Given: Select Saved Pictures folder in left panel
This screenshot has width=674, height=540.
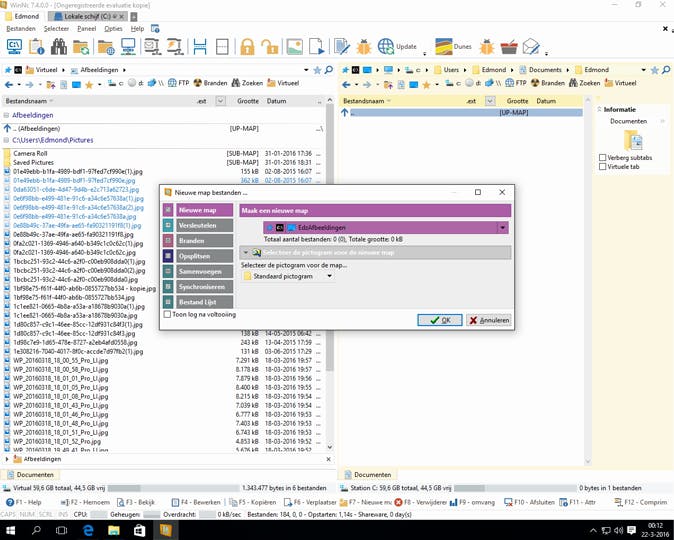Looking at the screenshot, I should coord(33,163).
